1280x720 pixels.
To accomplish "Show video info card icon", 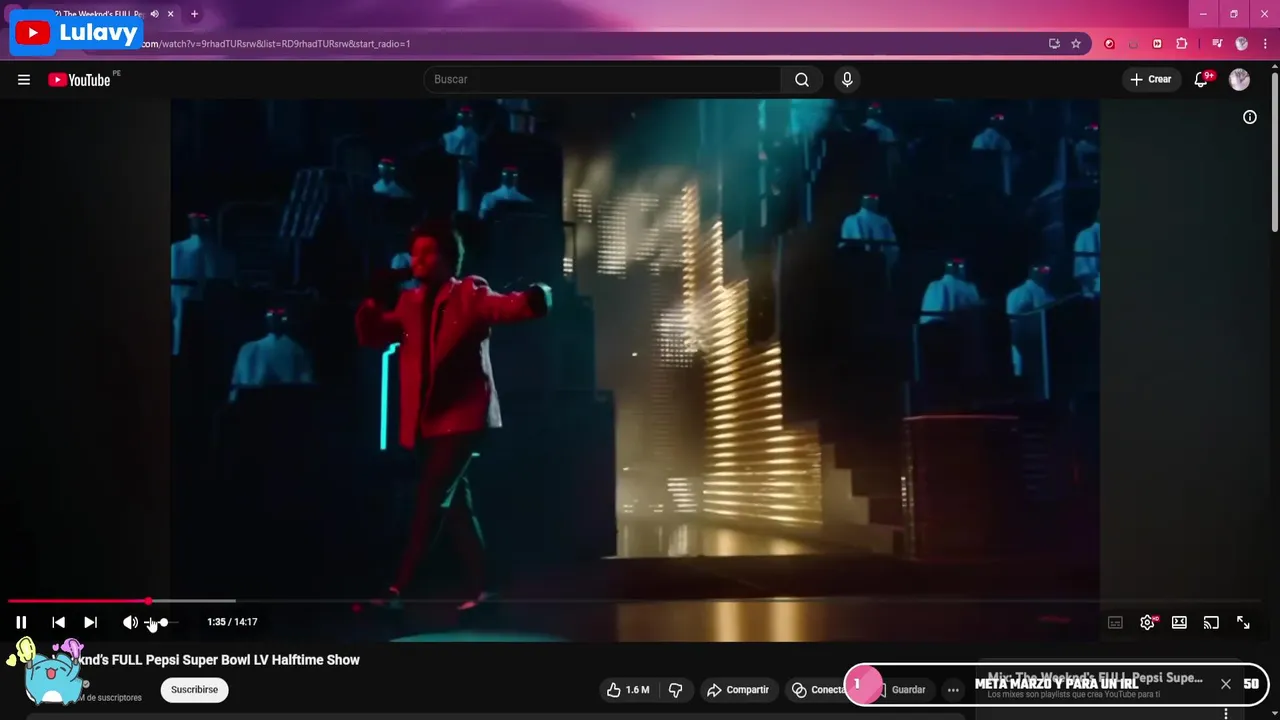I will click(1249, 117).
